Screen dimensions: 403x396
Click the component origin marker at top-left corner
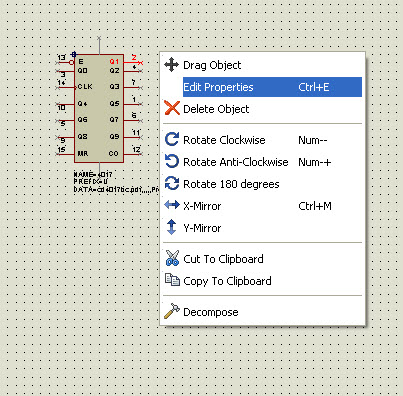74,54
